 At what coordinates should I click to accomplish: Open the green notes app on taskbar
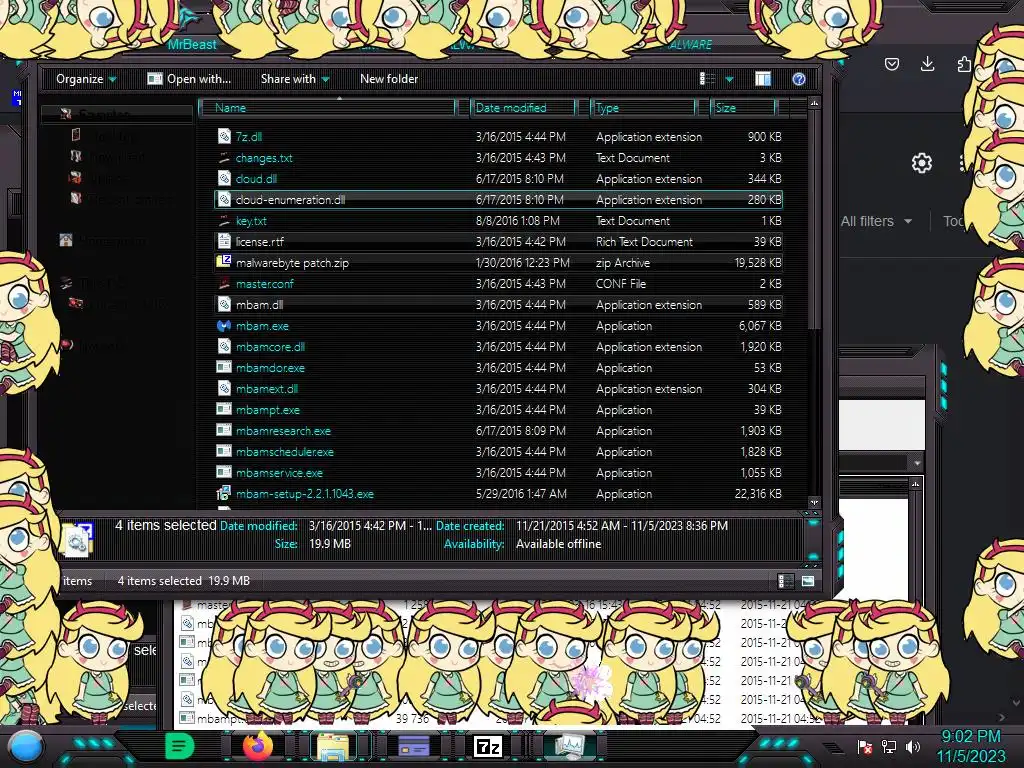click(x=180, y=746)
